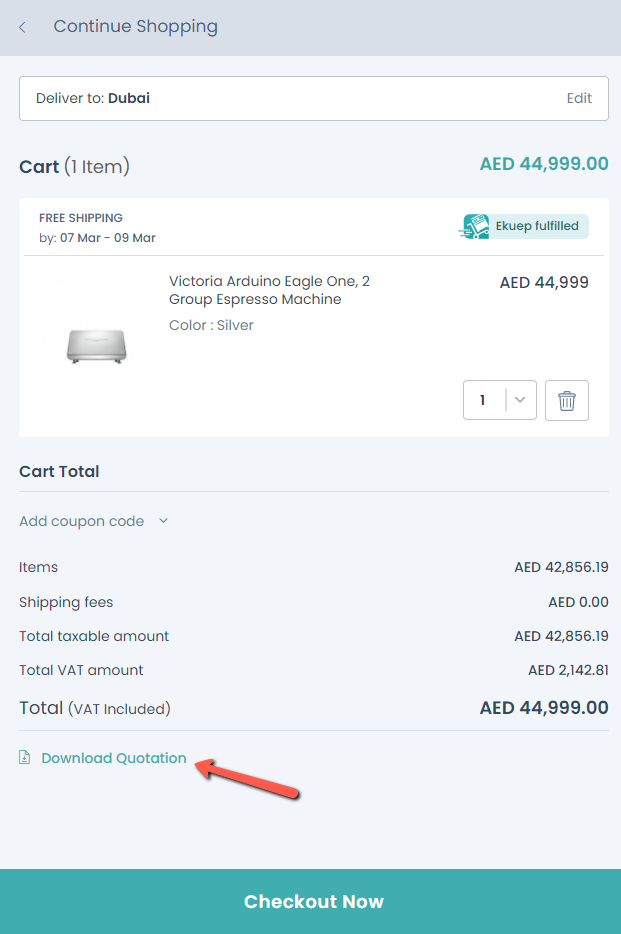Viewport: 621px width, 934px height.
Task: Click the item price AED 44,999
Action: pyautogui.click(x=544, y=282)
